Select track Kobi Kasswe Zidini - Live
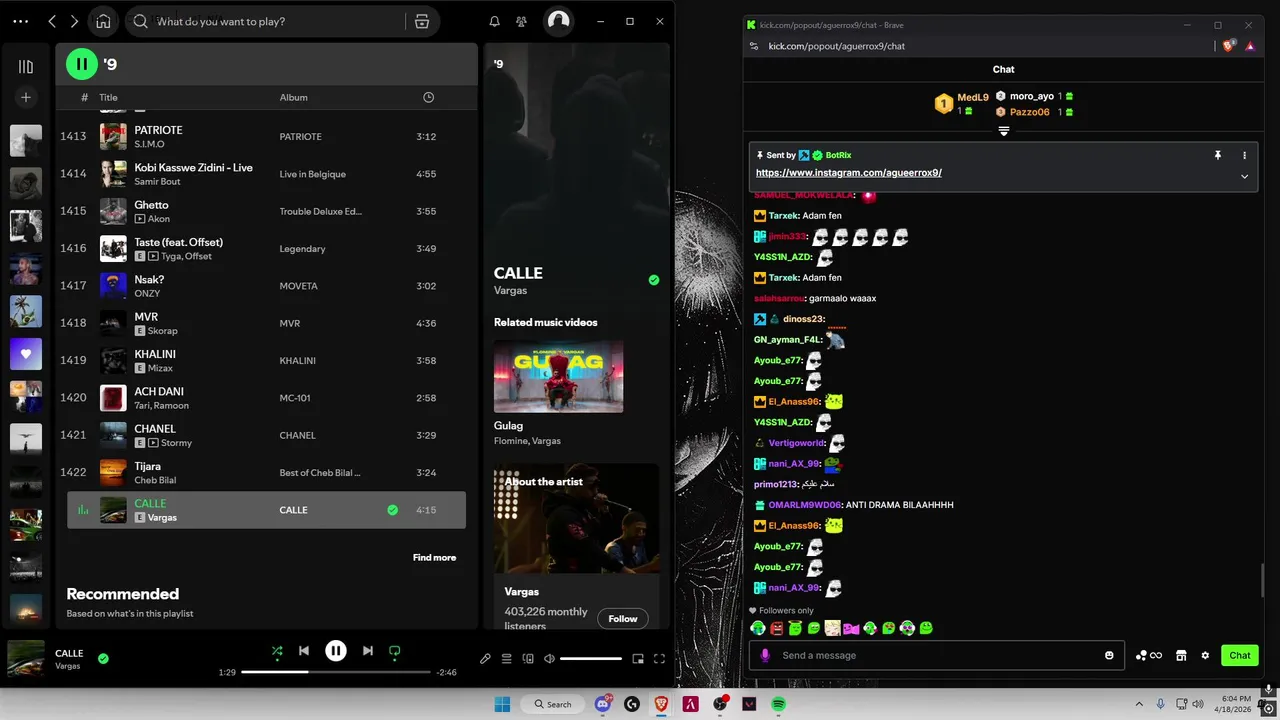This screenshot has width=1280, height=720. pos(266,174)
